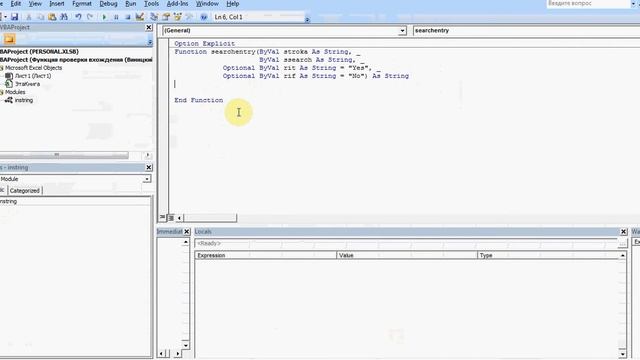Open the View menu
This screenshot has height=360, width=640.
35,4
